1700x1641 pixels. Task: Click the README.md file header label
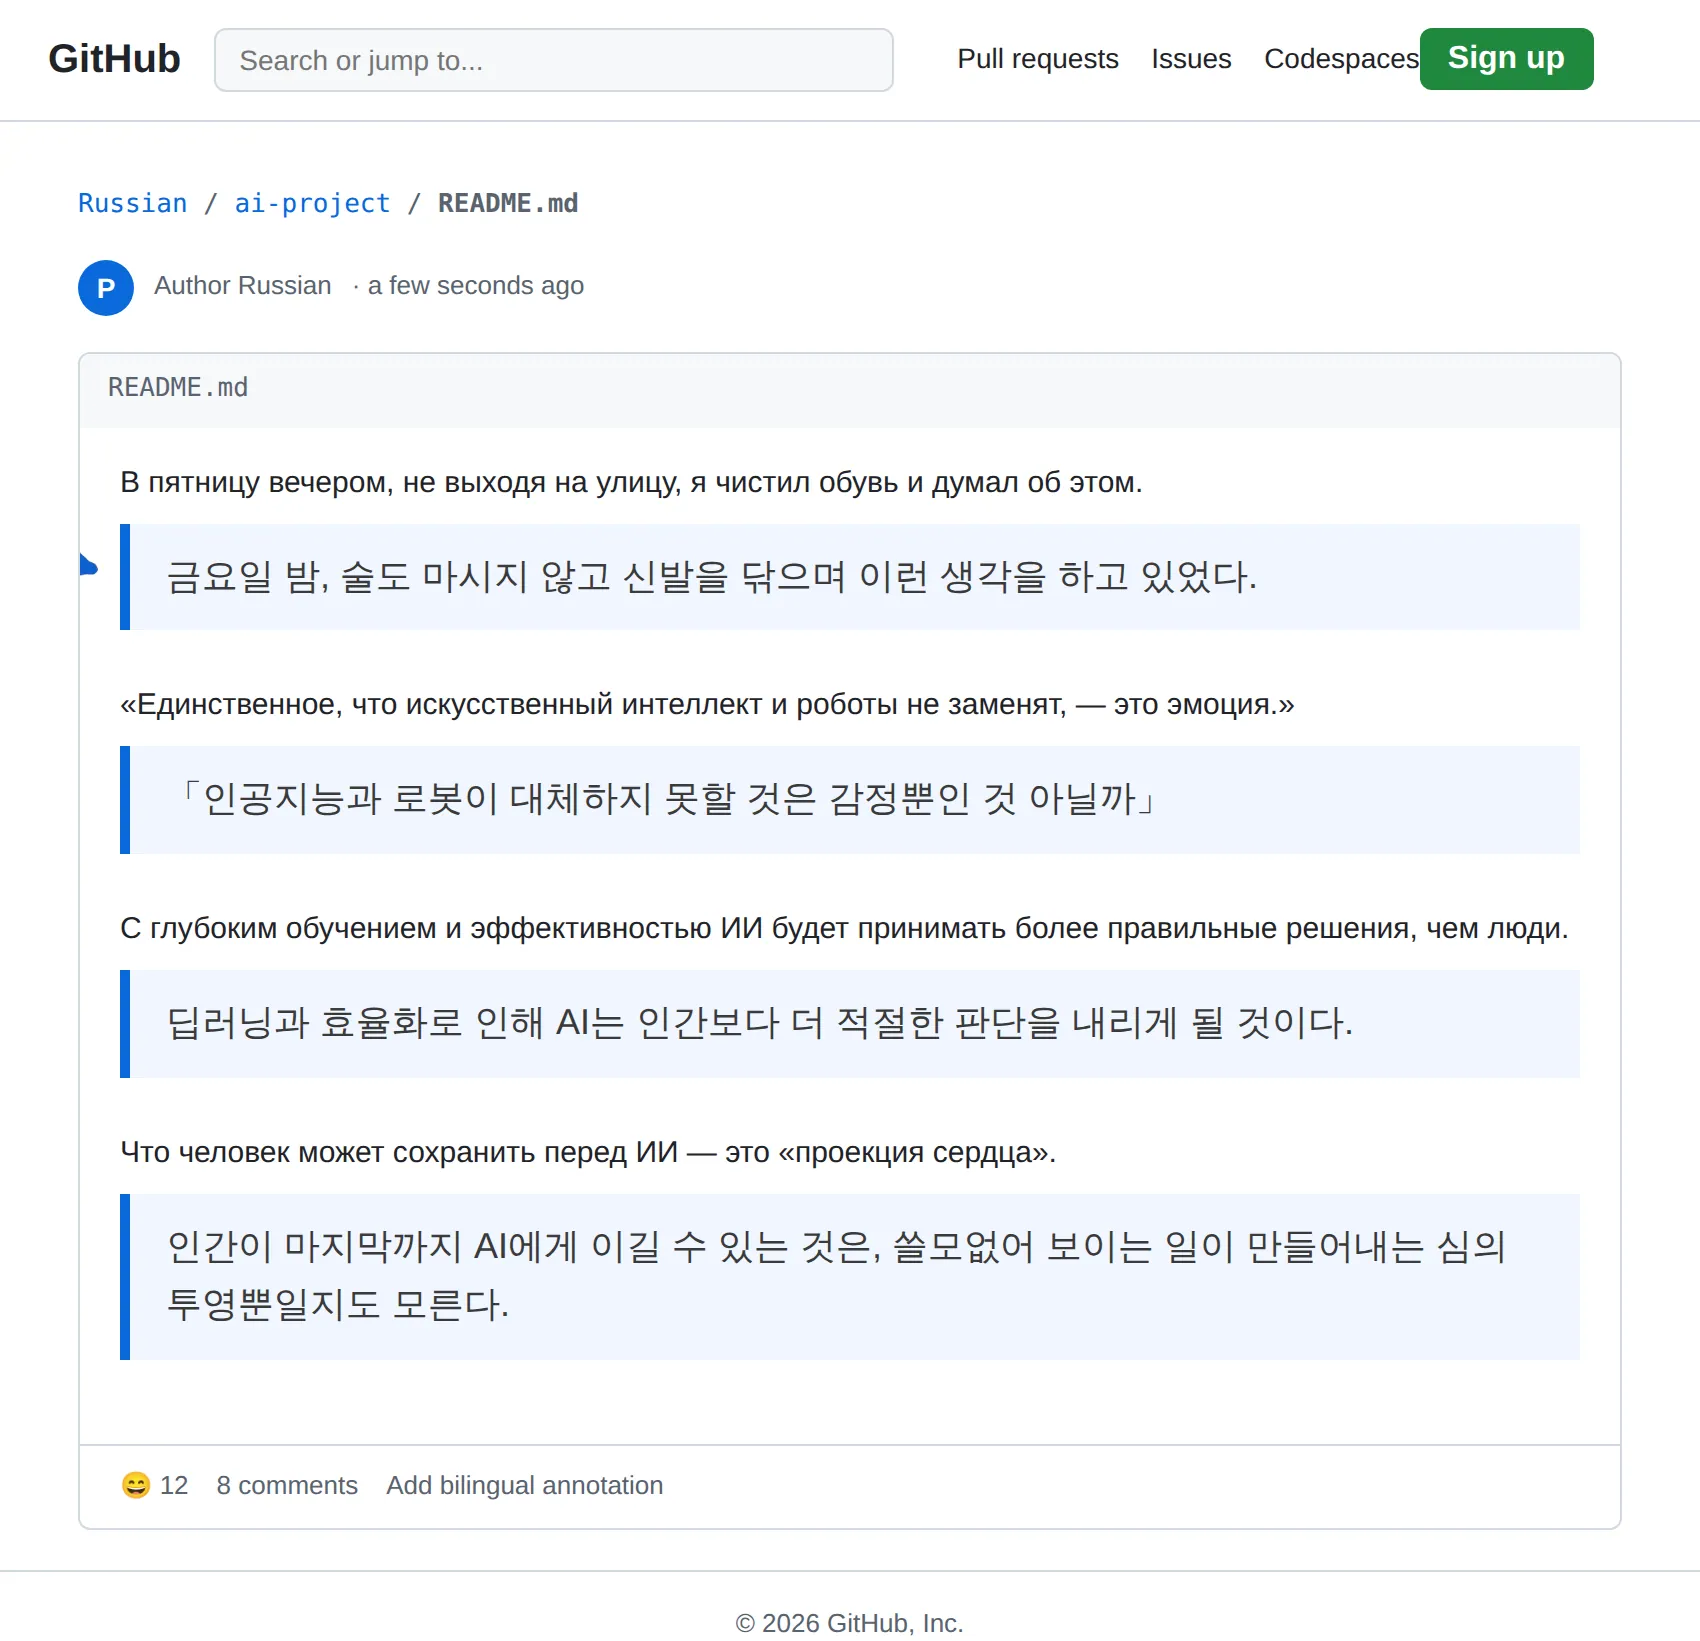tap(178, 387)
